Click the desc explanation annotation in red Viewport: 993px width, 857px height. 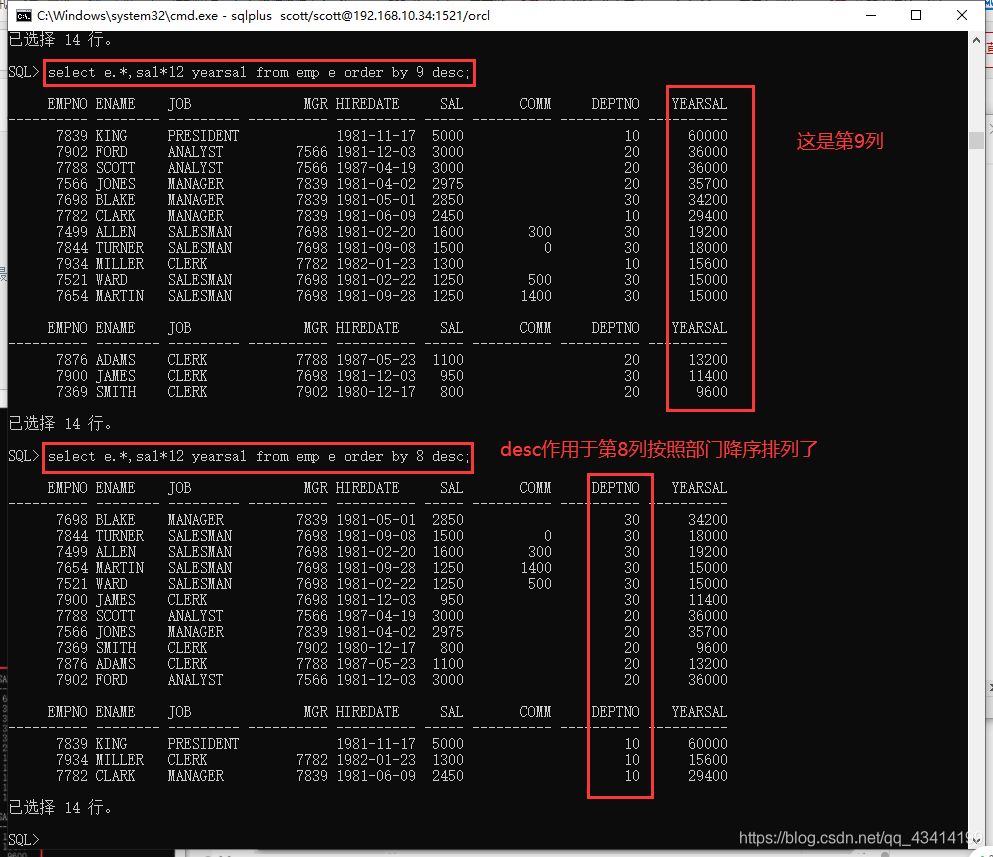pos(660,449)
